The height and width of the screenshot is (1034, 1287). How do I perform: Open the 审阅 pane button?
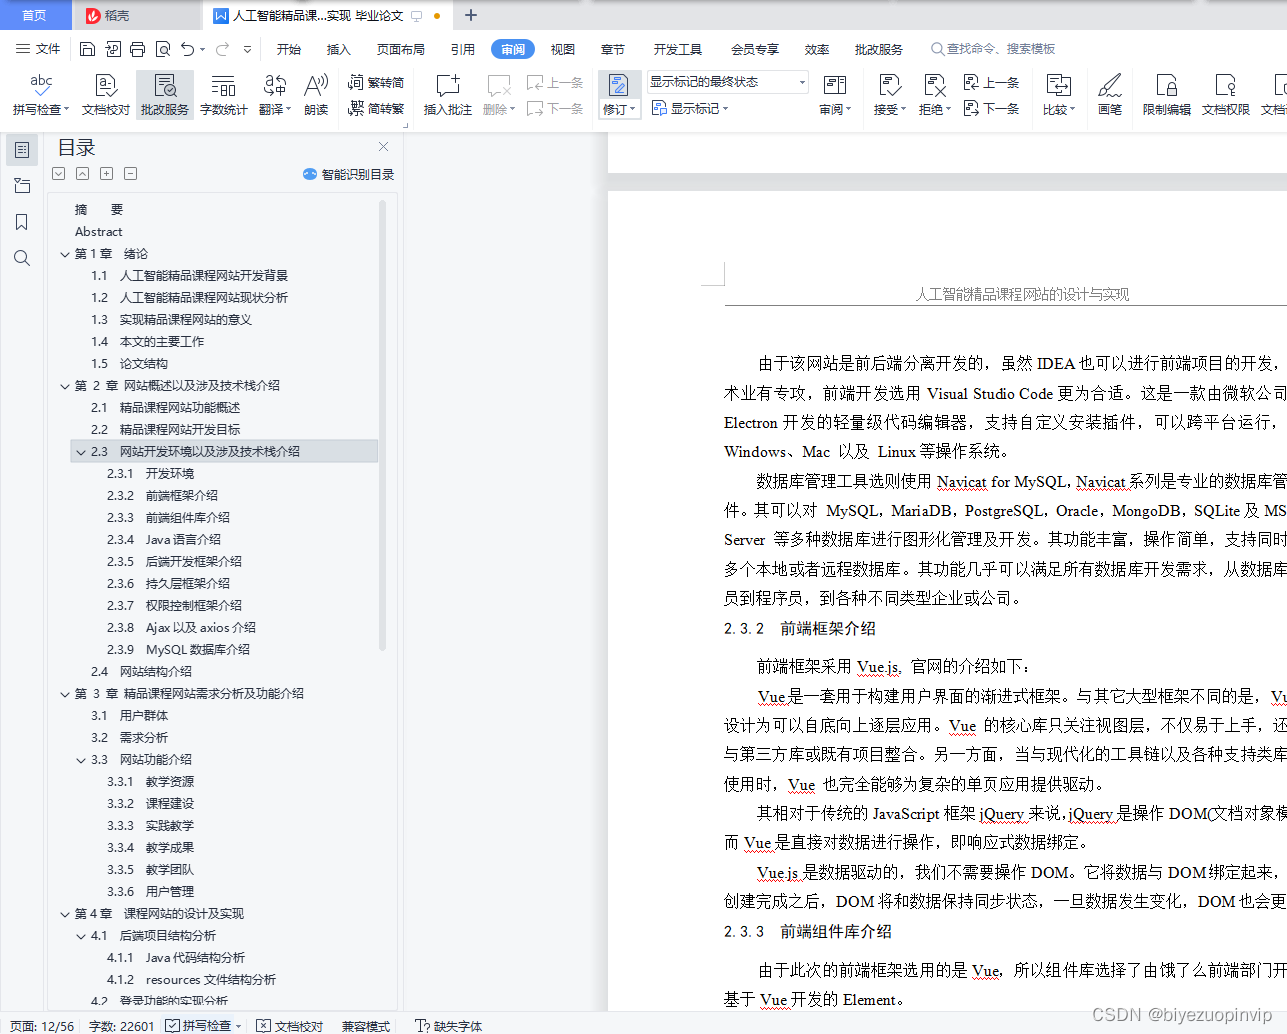coord(835,94)
